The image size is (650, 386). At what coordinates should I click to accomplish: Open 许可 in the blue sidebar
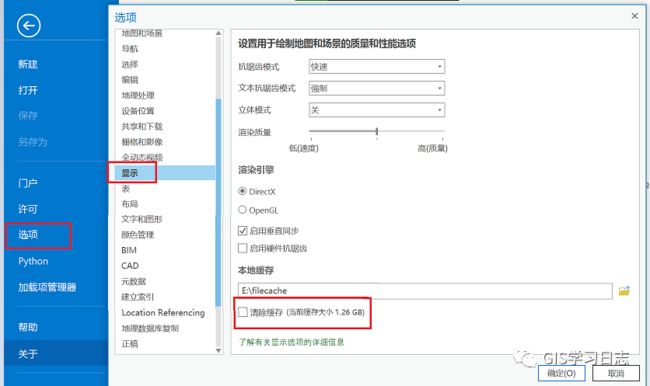[28, 209]
